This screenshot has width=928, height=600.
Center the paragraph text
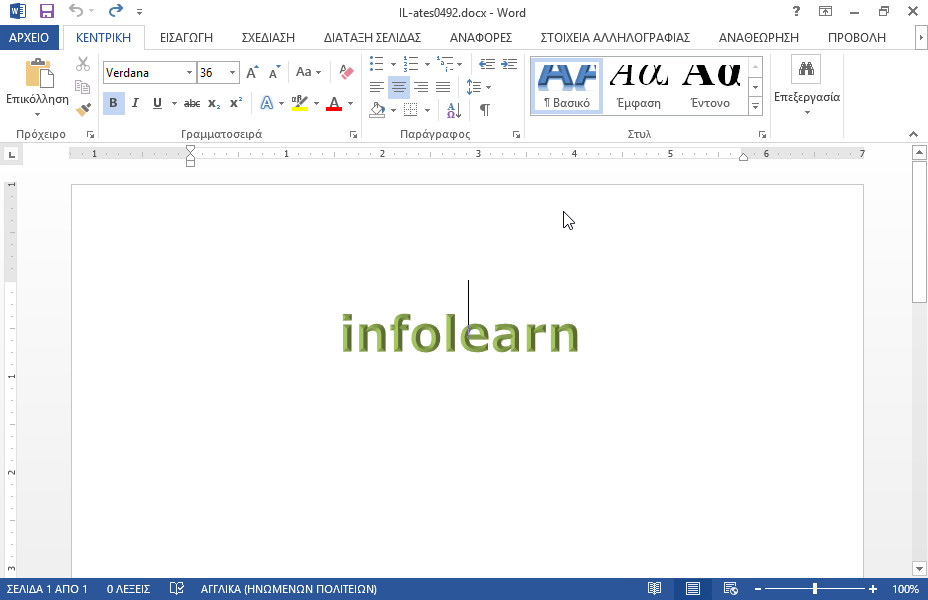(399, 88)
